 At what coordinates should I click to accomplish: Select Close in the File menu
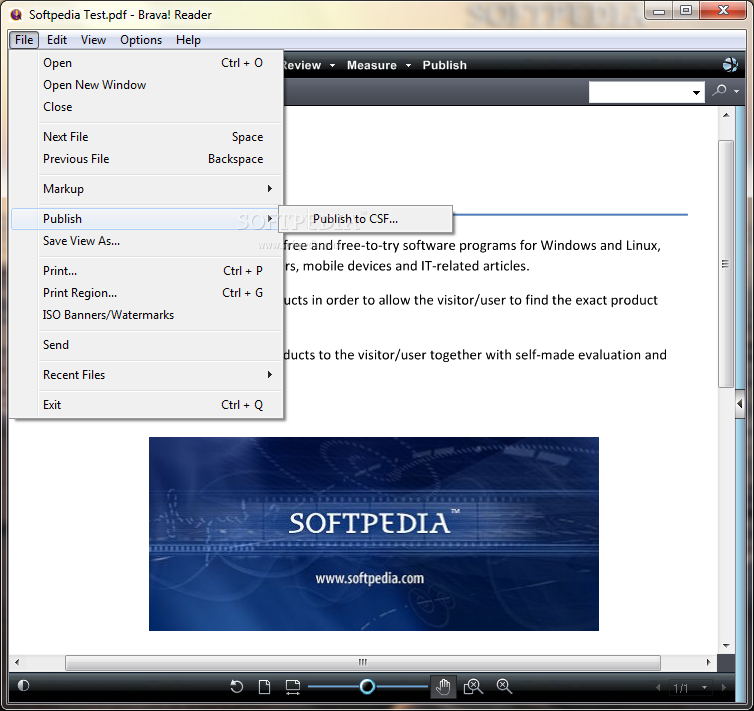click(x=147, y=107)
